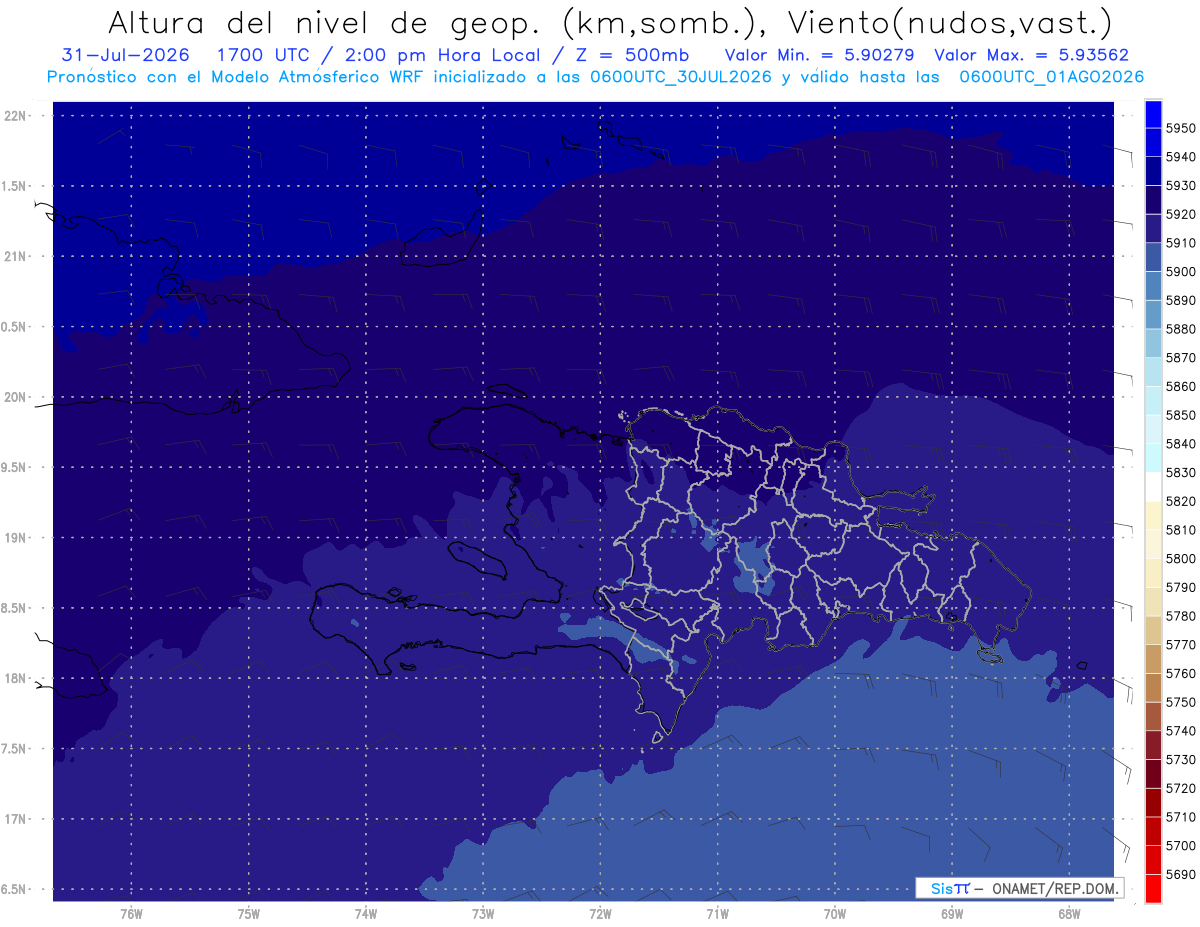The image size is (1200, 927).
Task: Click the 69W longitude axis label
Action: (x=952, y=913)
